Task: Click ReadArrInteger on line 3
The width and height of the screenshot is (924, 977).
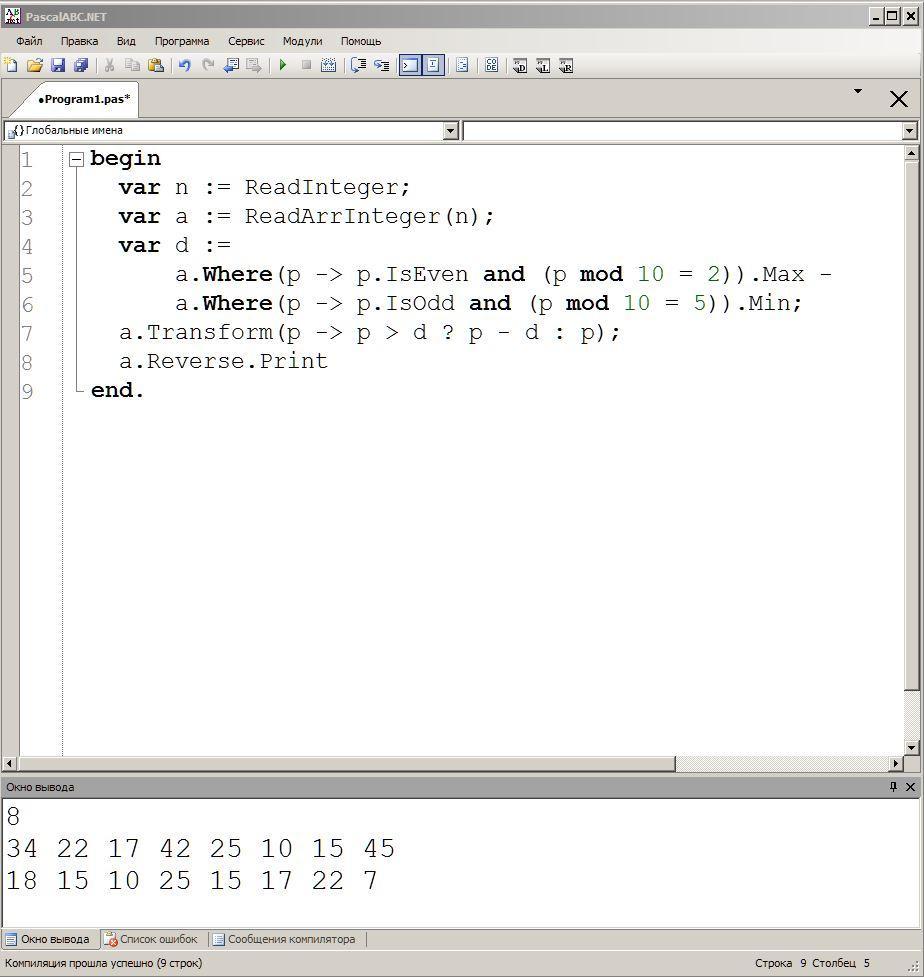Action: click(343, 217)
